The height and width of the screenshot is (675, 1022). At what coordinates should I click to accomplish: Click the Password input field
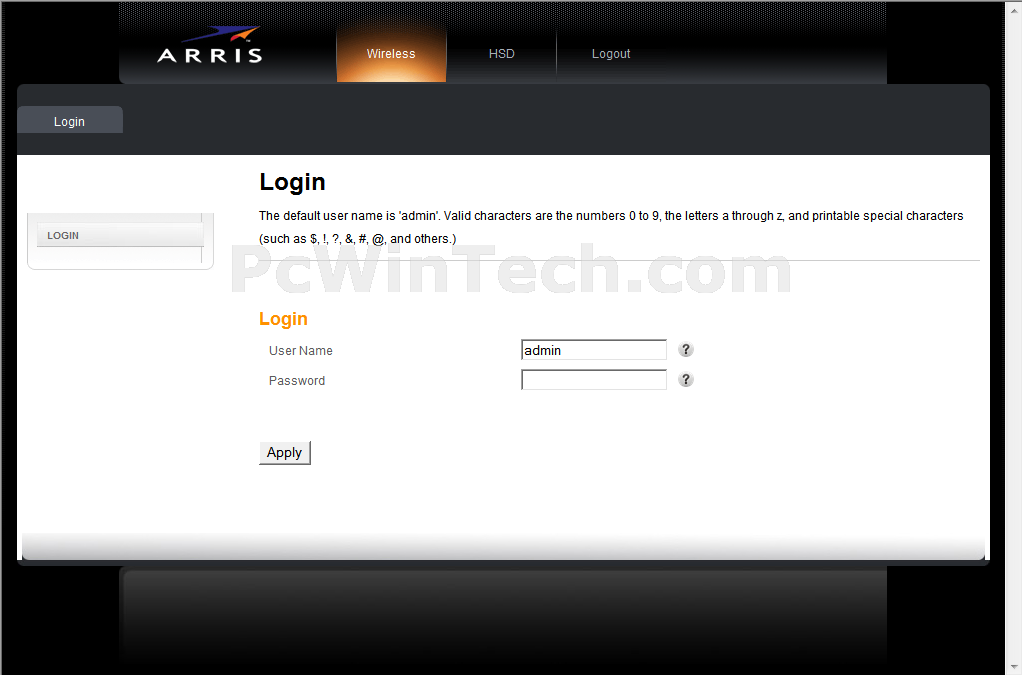click(x=594, y=380)
